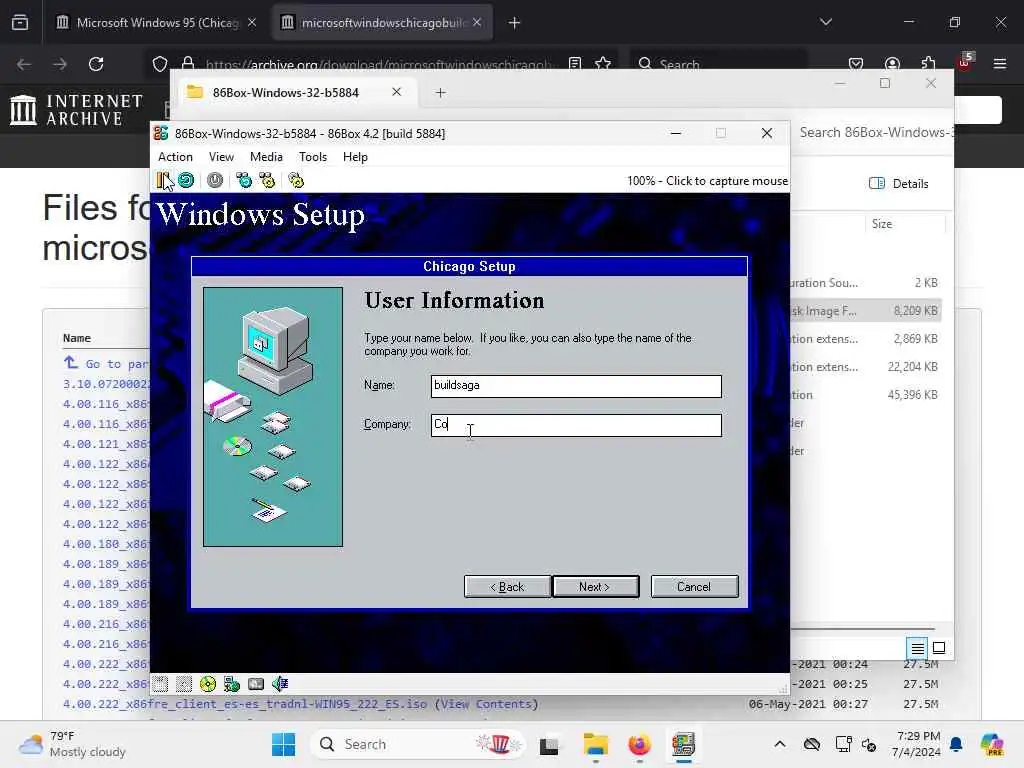Click the 86Box taskbar icon
The width and height of the screenshot is (1024, 768).
683,744
